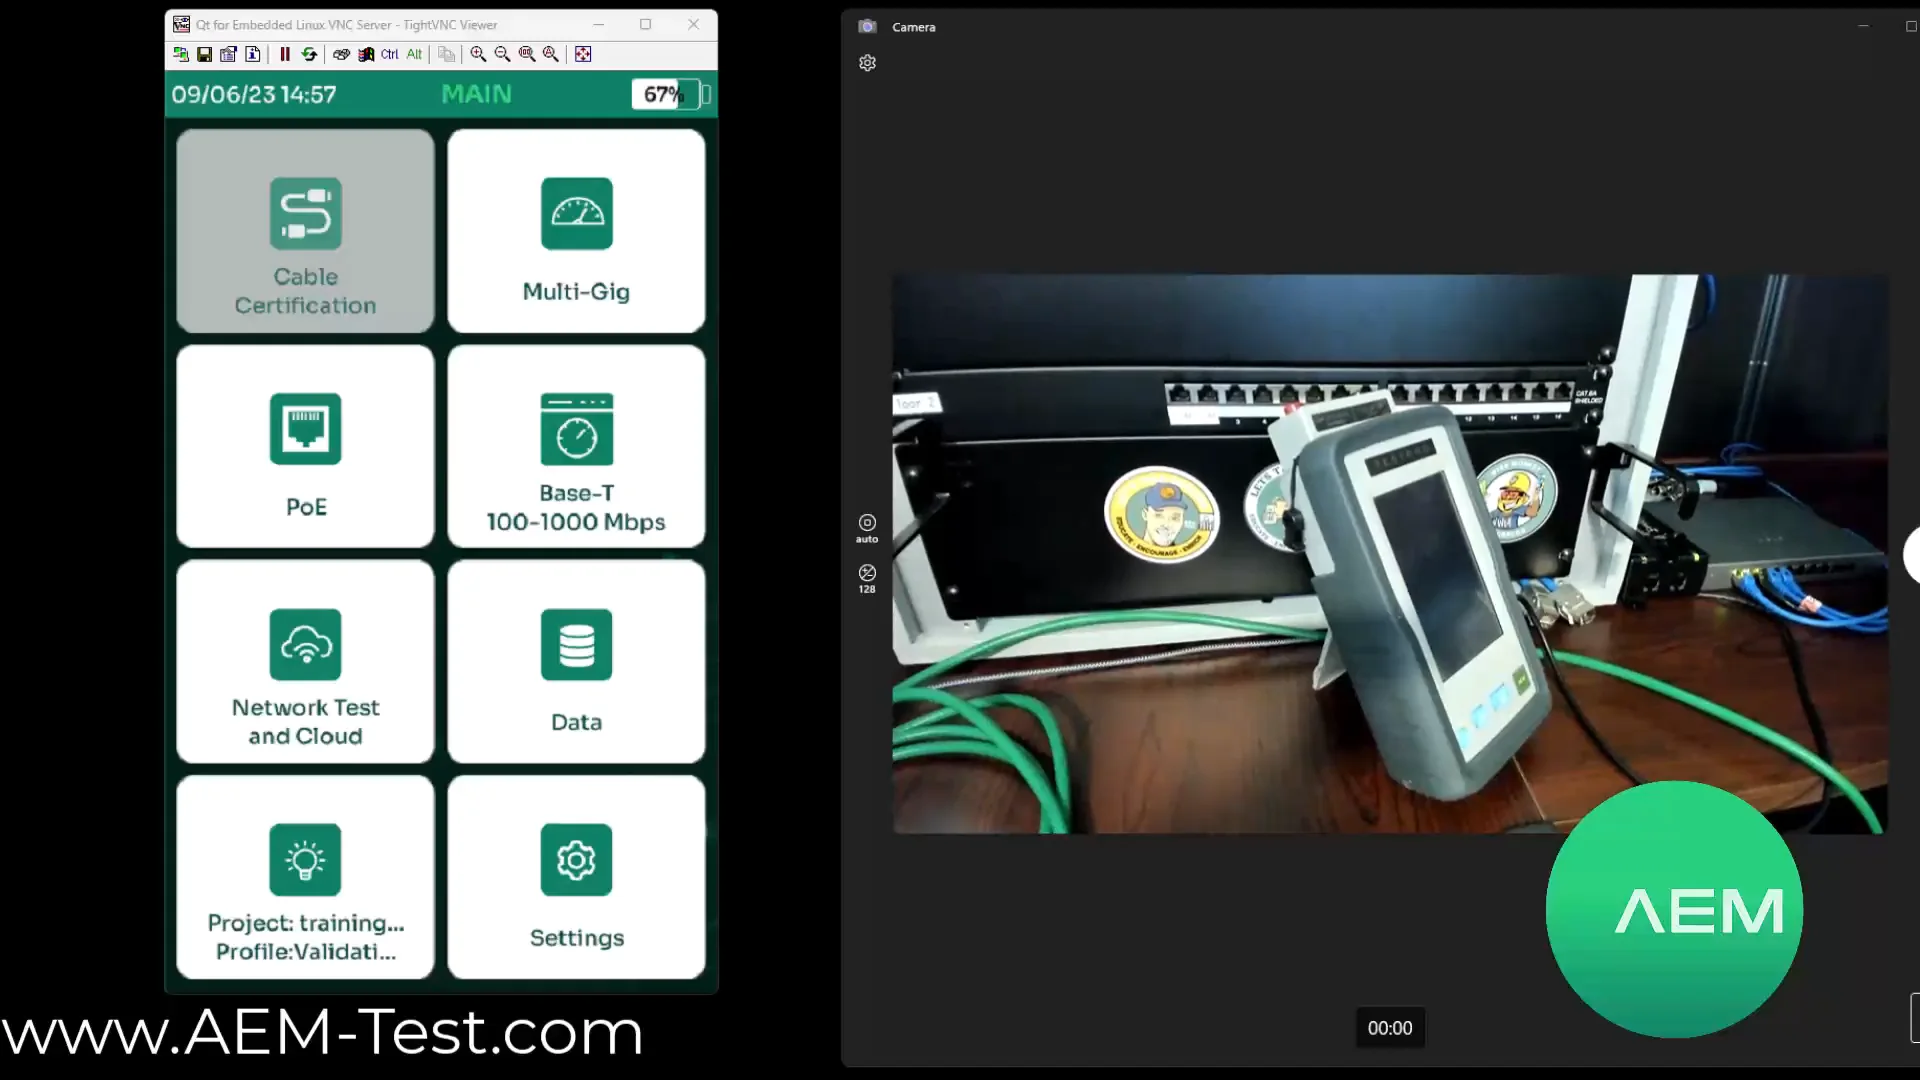Refresh the VNC screen with Refresh icon

point(309,54)
